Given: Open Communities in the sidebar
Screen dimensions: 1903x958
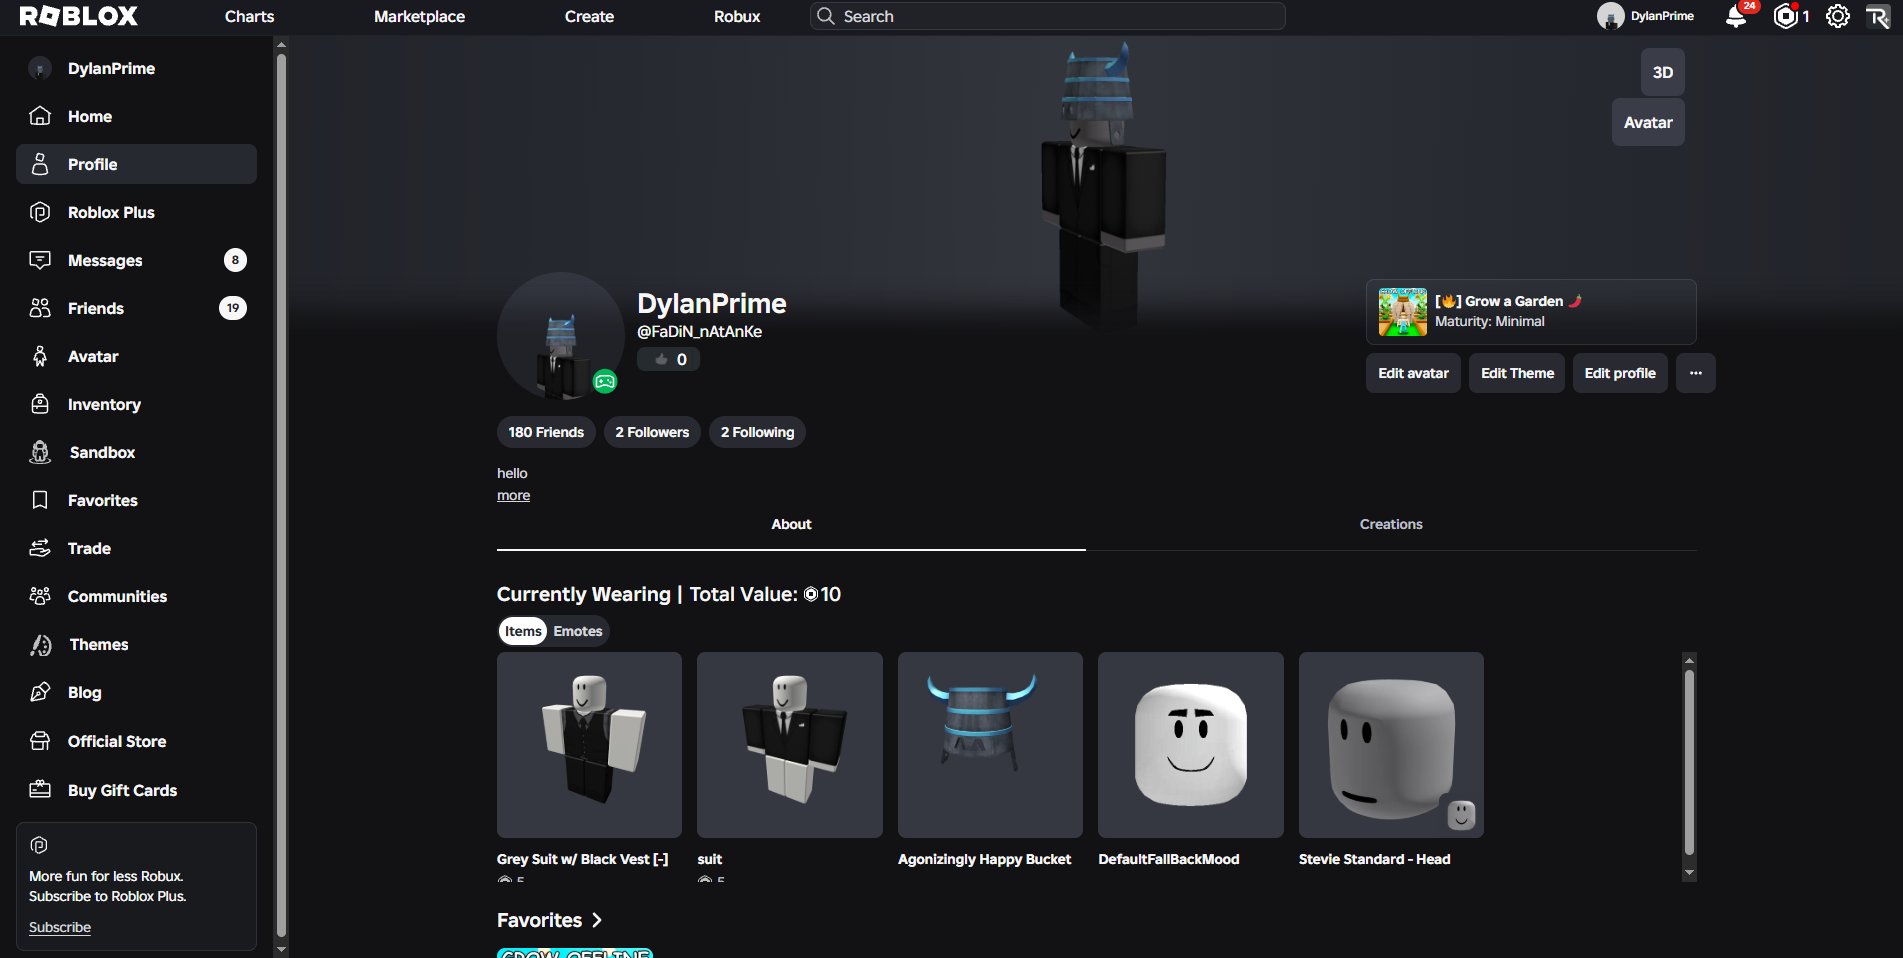Looking at the screenshot, I should [x=136, y=596].
